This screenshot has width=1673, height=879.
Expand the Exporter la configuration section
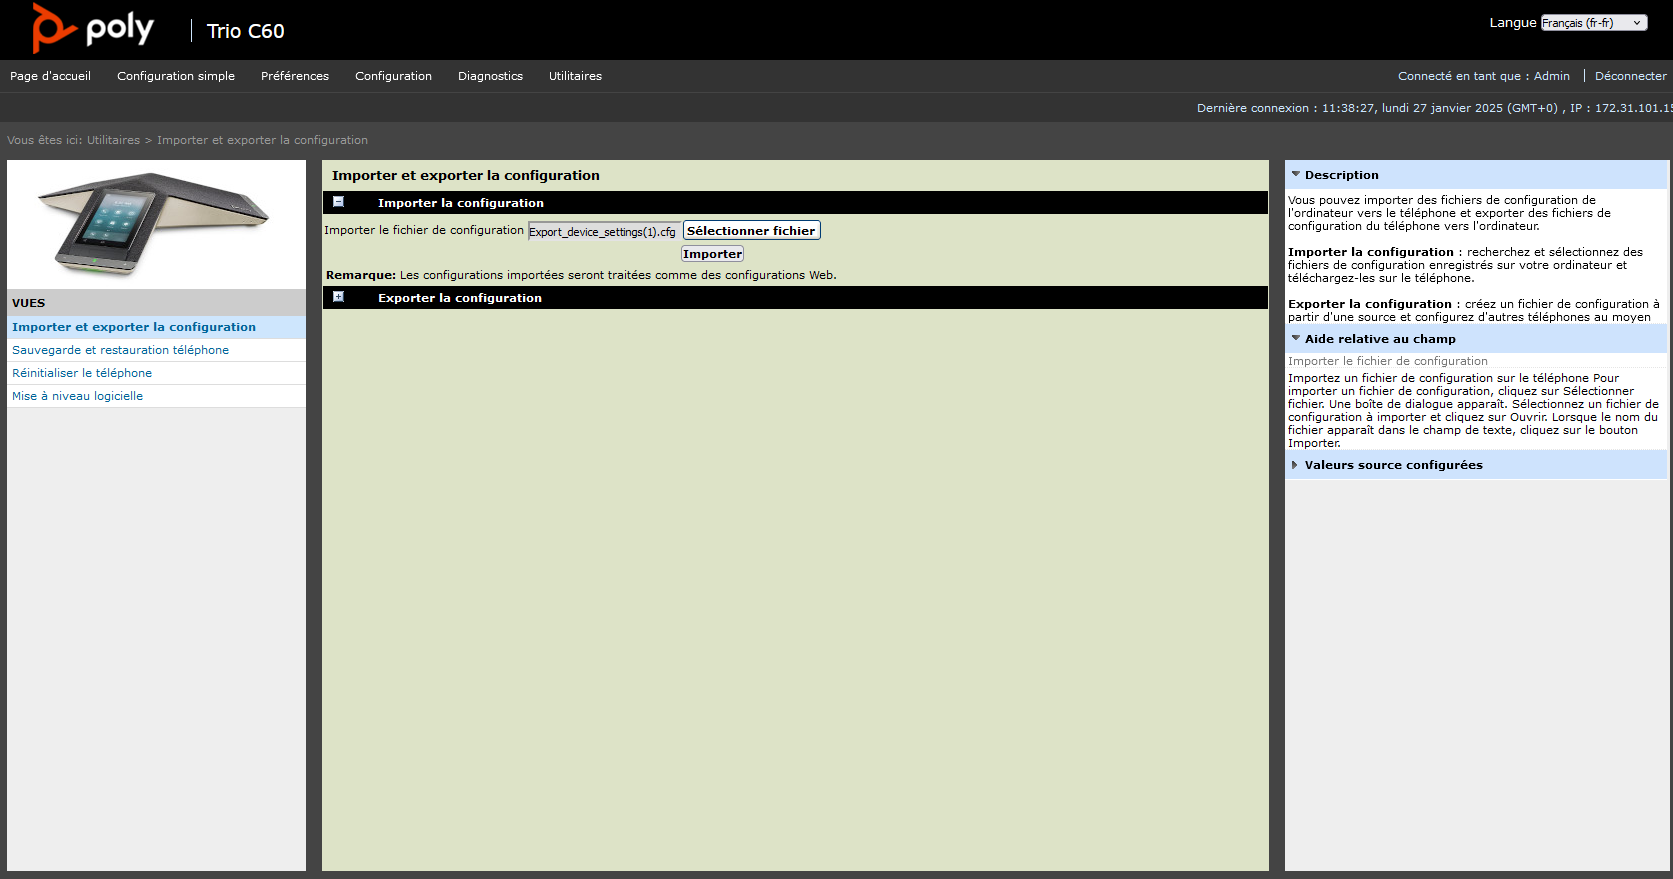[x=338, y=297]
